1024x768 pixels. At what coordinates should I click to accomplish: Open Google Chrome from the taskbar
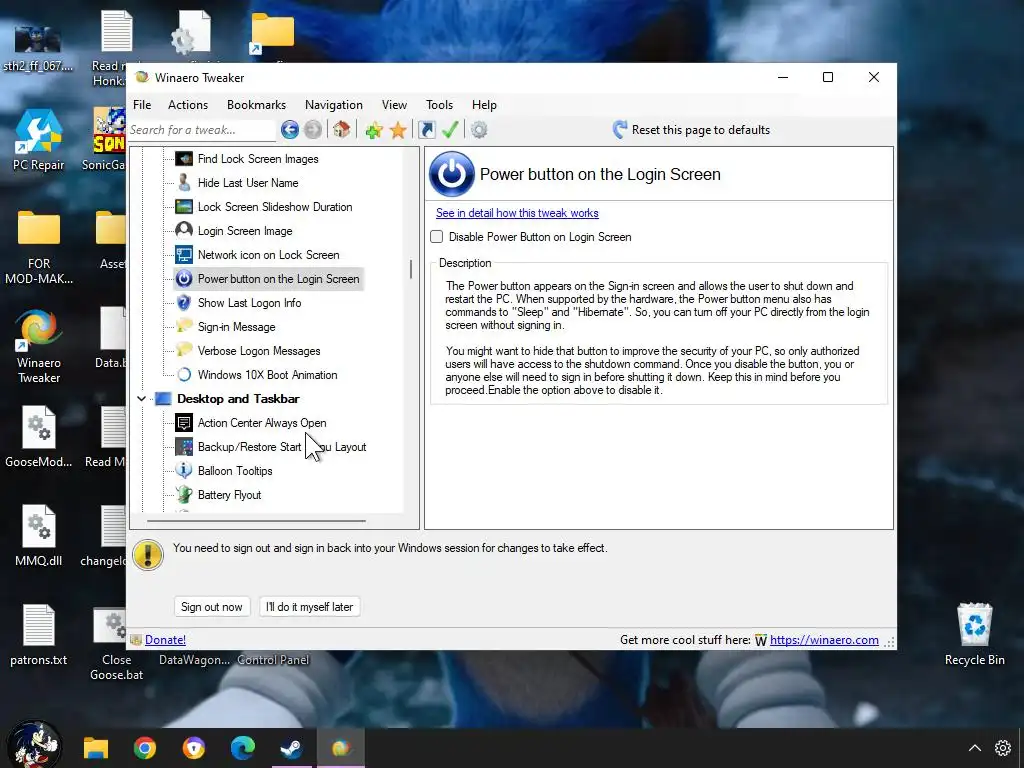pyautogui.click(x=145, y=748)
